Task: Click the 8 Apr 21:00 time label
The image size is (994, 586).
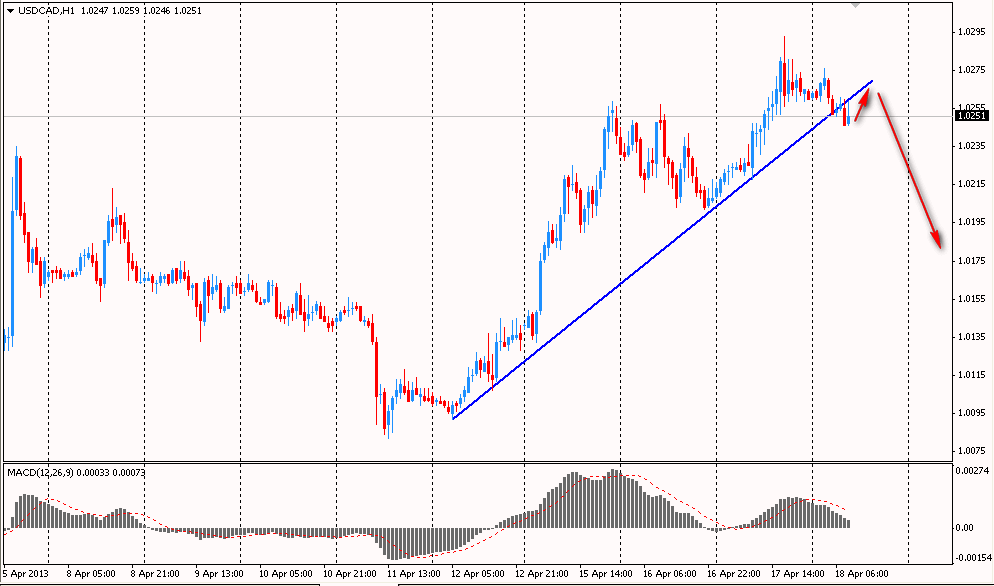Action: [155, 574]
